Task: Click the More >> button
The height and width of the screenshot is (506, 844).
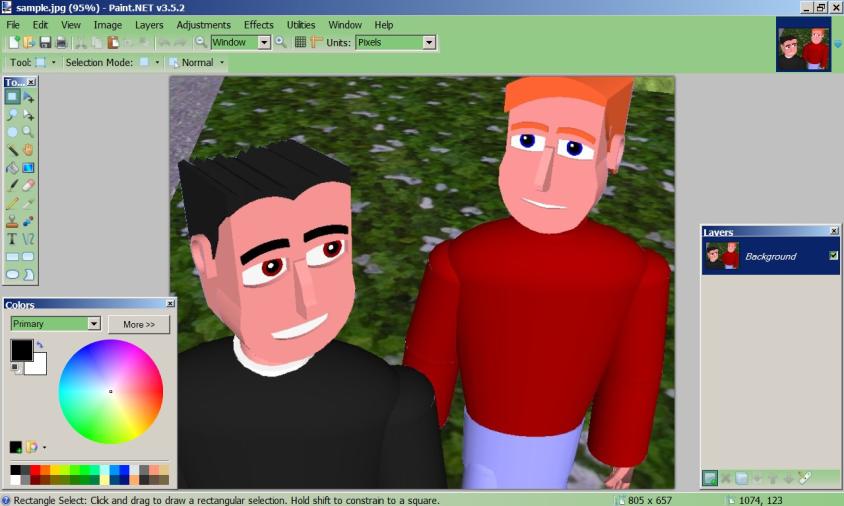Action: 139,324
